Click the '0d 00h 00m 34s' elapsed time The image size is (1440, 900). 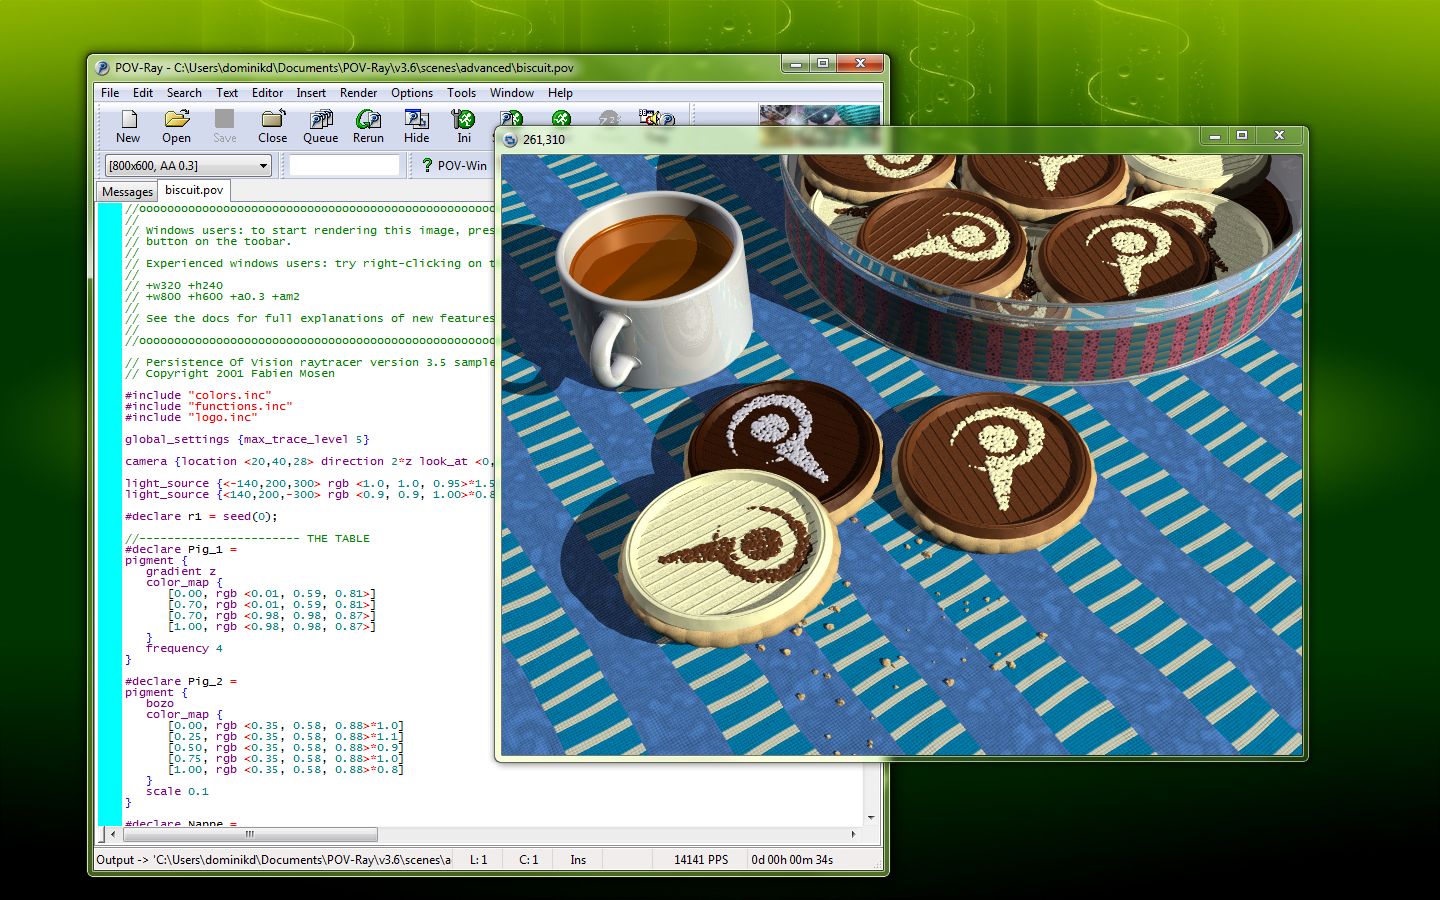(x=792, y=859)
